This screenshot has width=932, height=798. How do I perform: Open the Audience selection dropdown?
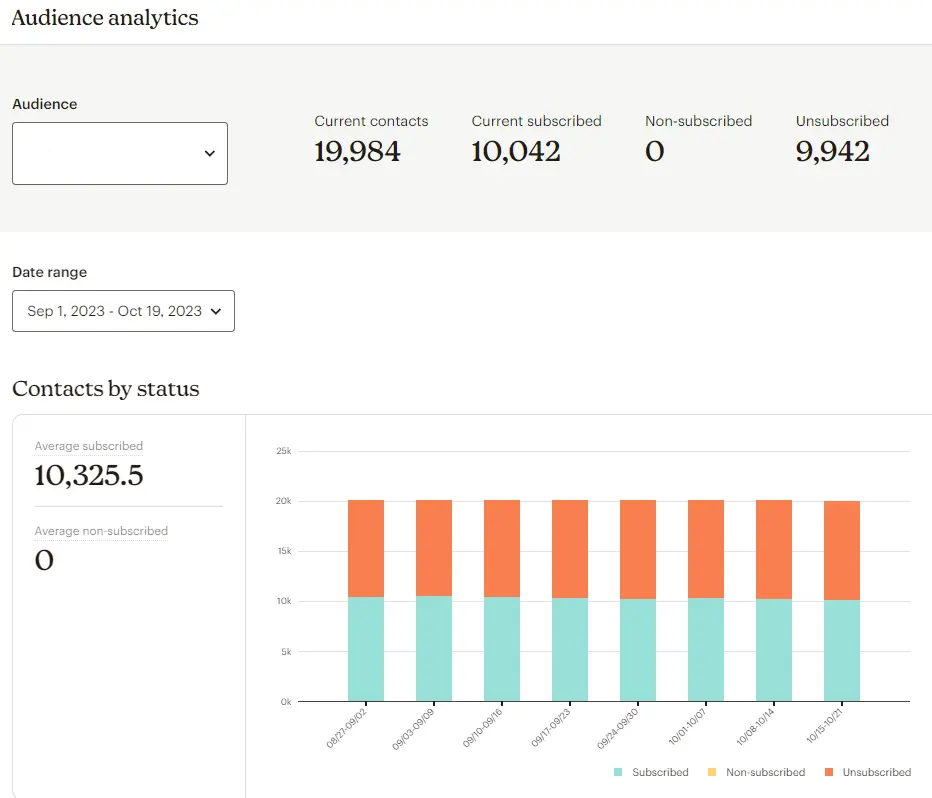click(x=120, y=153)
